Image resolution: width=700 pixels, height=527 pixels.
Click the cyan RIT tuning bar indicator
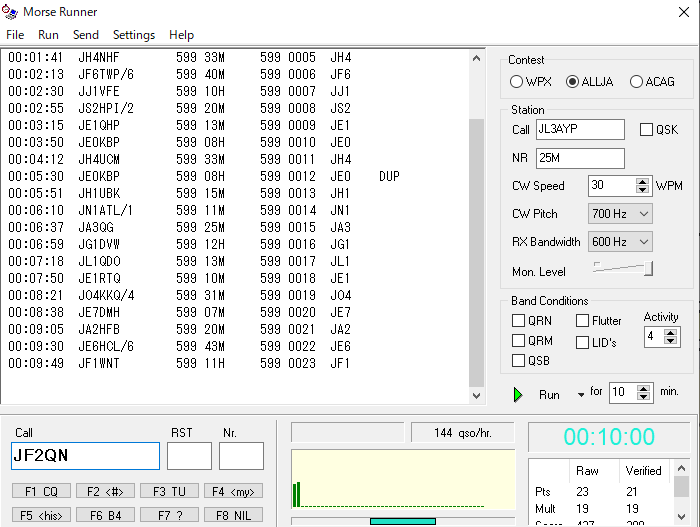pyautogui.click(x=403, y=521)
